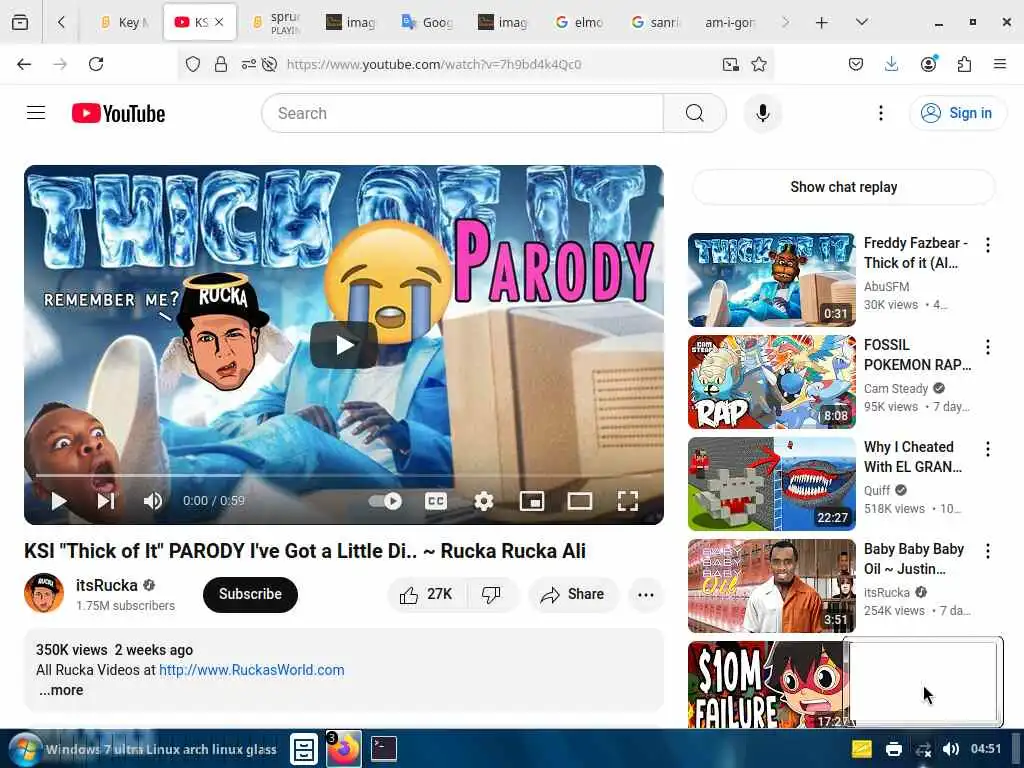Reload the current page
Viewport: 1024px width, 768px height.
[96, 64]
